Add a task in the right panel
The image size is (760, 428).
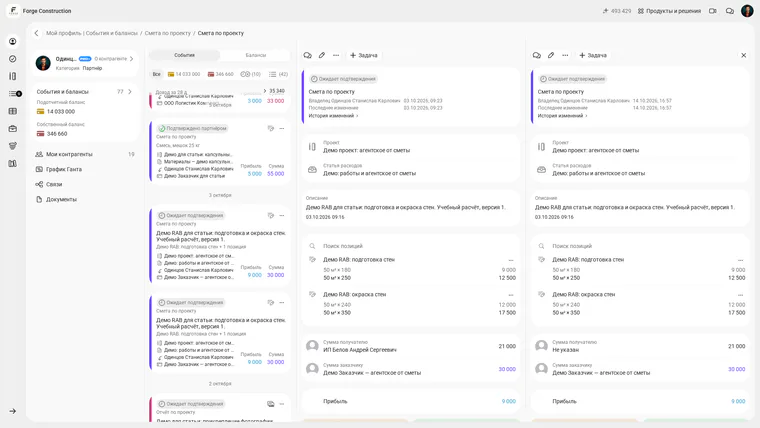pos(593,55)
